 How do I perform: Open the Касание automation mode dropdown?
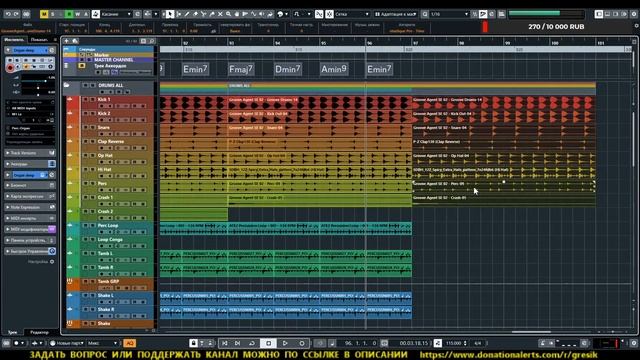click(116, 14)
